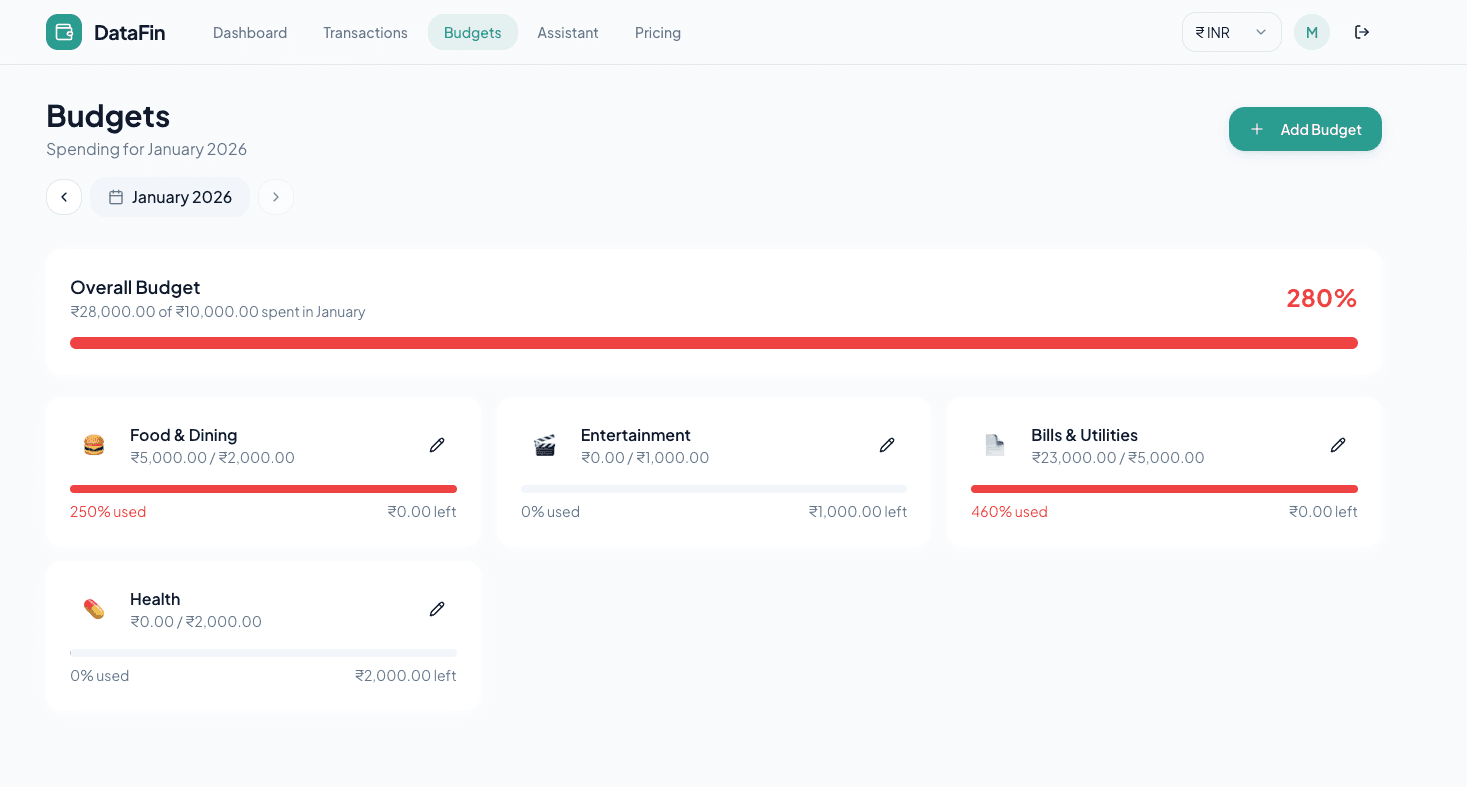Edit the Food & Dining budget via pencil icon
This screenshot has height=787, width=1467.
point(437,444)
